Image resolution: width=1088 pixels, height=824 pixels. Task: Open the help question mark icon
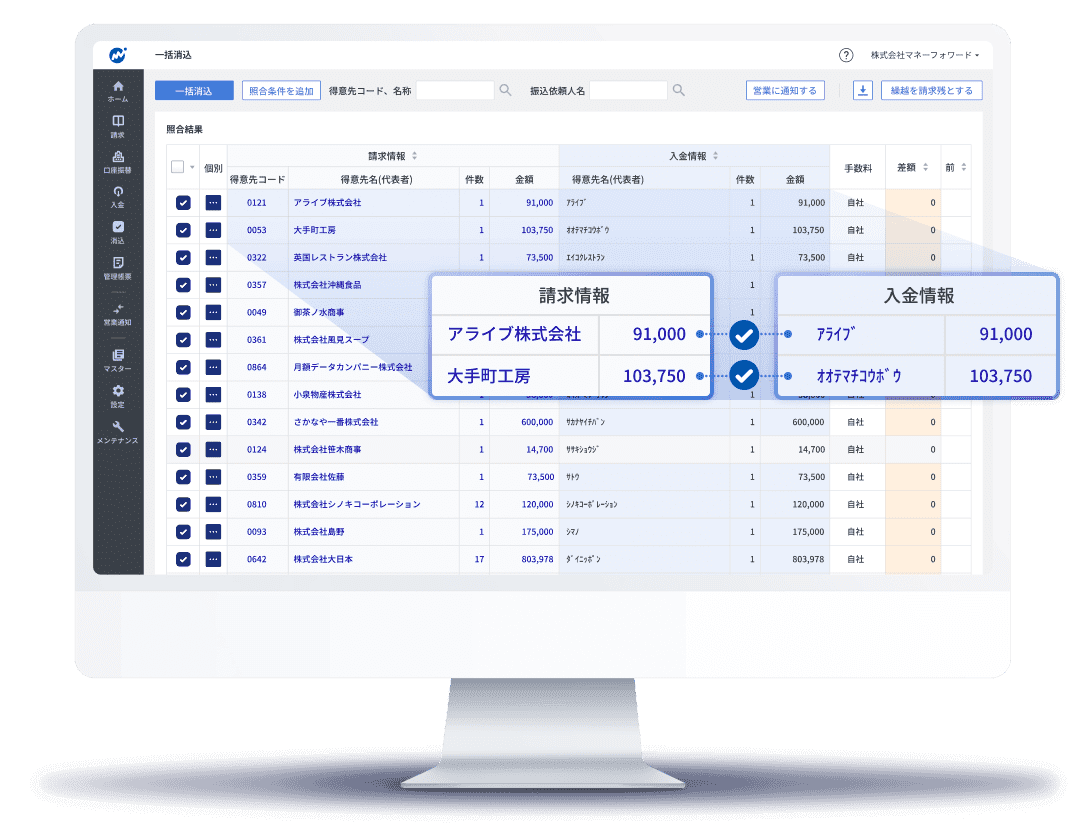(846, 55)
